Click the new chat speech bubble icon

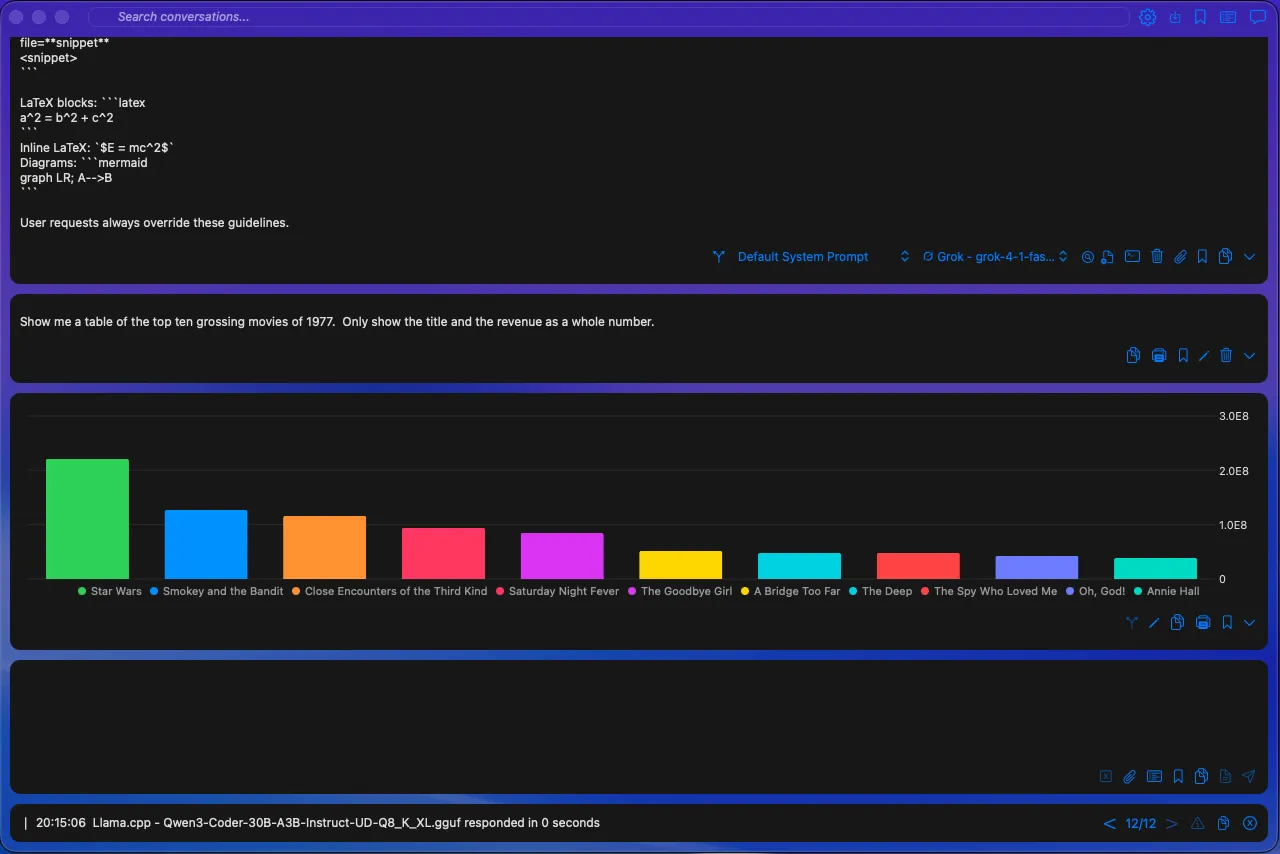[1258, 17]
